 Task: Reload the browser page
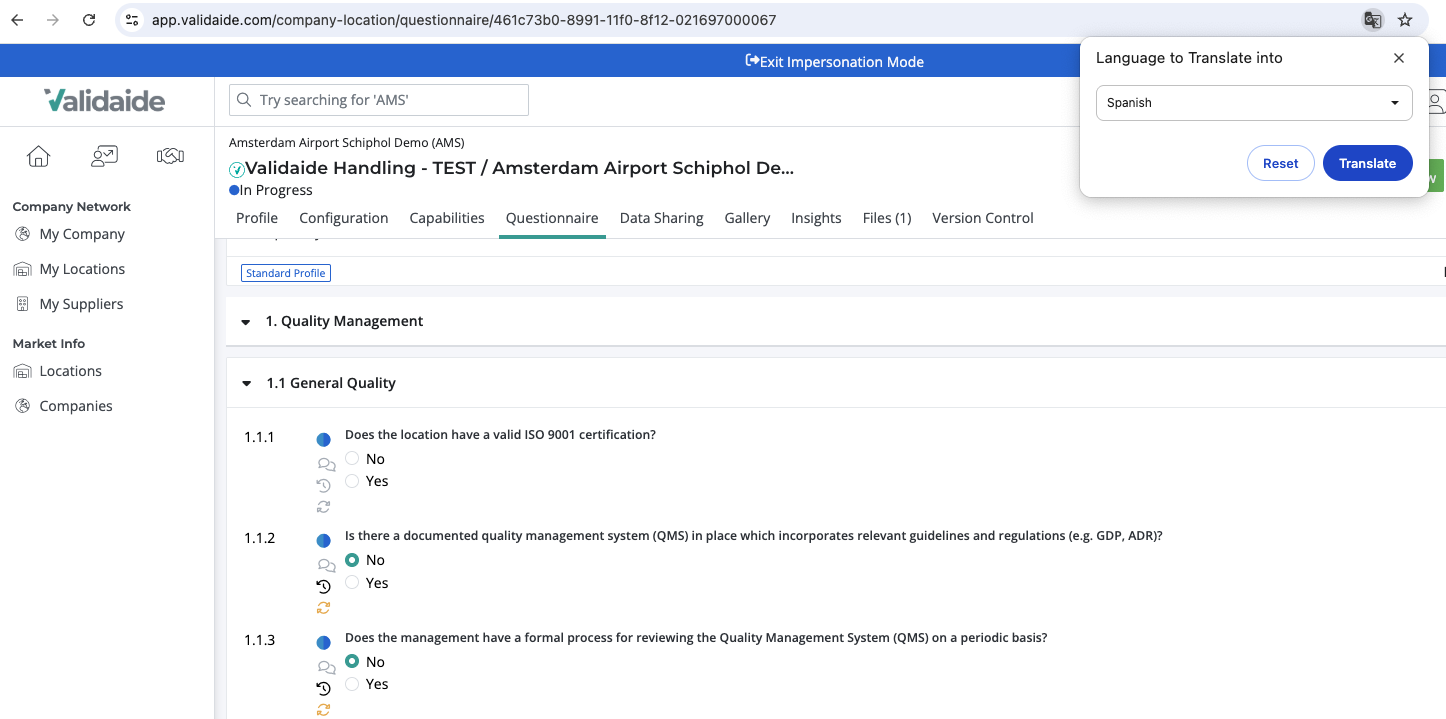click(x=89, y=20)
